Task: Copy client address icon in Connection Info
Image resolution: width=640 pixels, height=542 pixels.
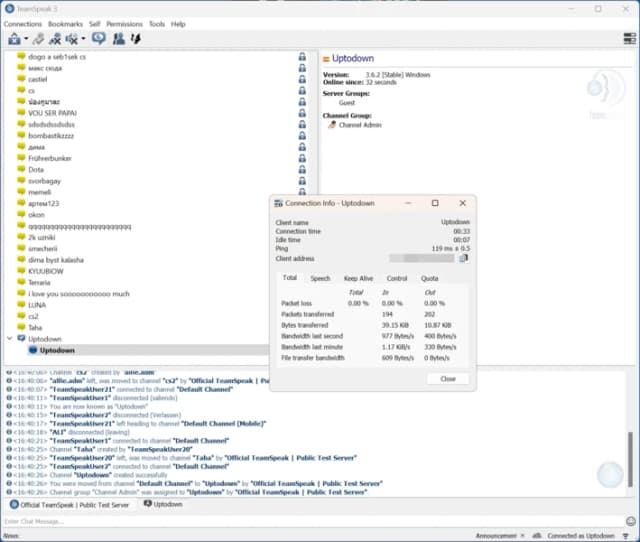Action: [463, 258]
